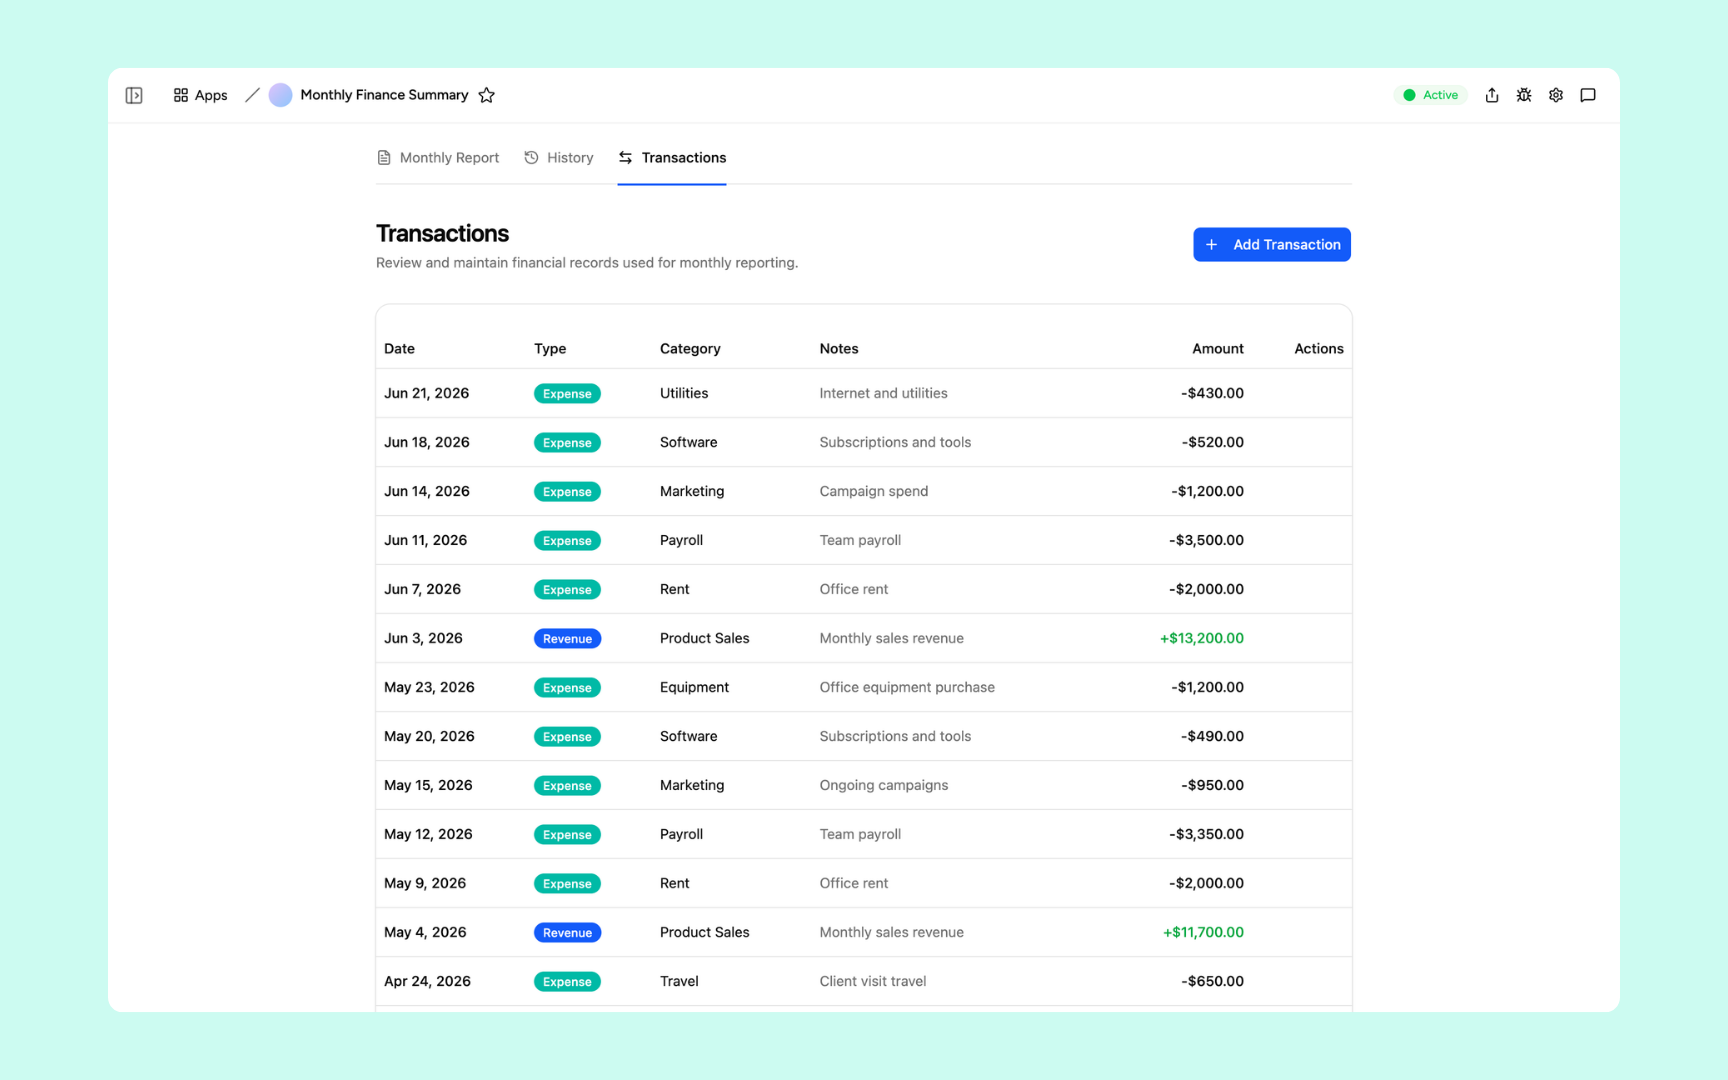Image resolution: width=1728 pixels, height=1080 pixels.
Task: Click the -$520.00 amount
Action: [1212, 442]
